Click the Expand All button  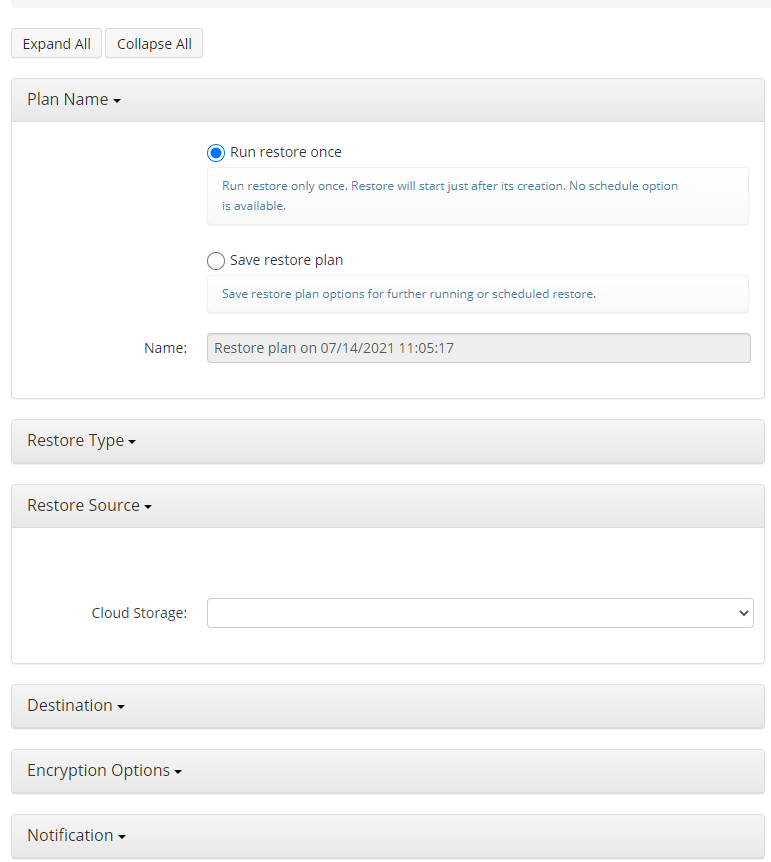pos(56,43)
